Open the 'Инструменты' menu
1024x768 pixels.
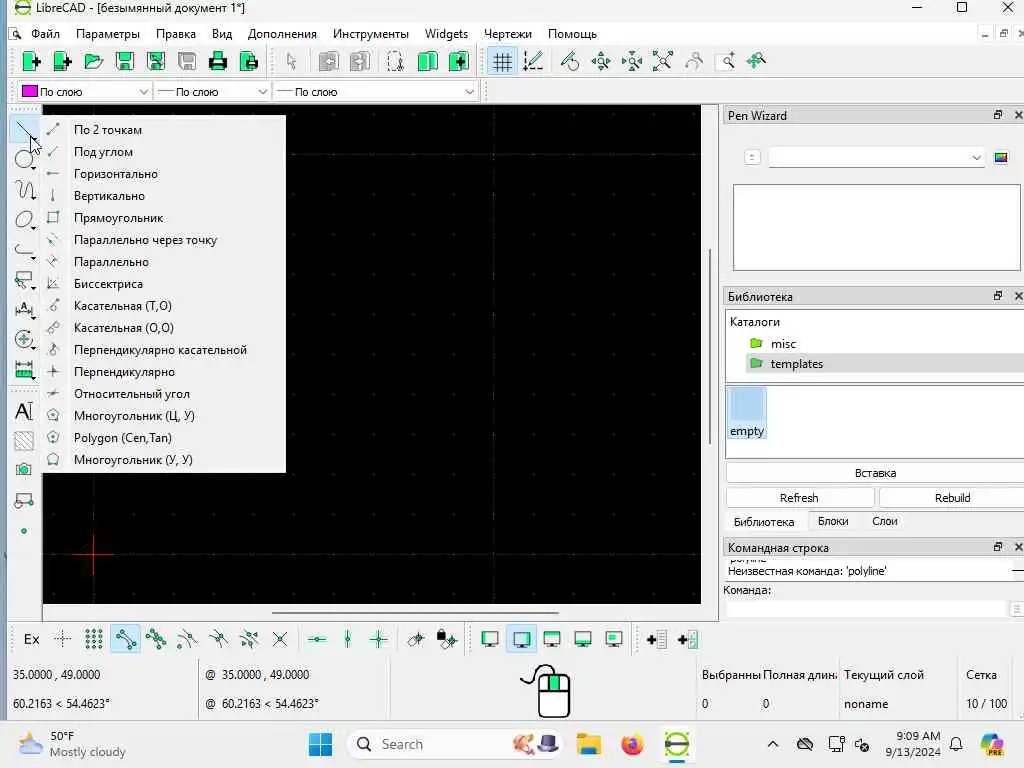[370, 34]
